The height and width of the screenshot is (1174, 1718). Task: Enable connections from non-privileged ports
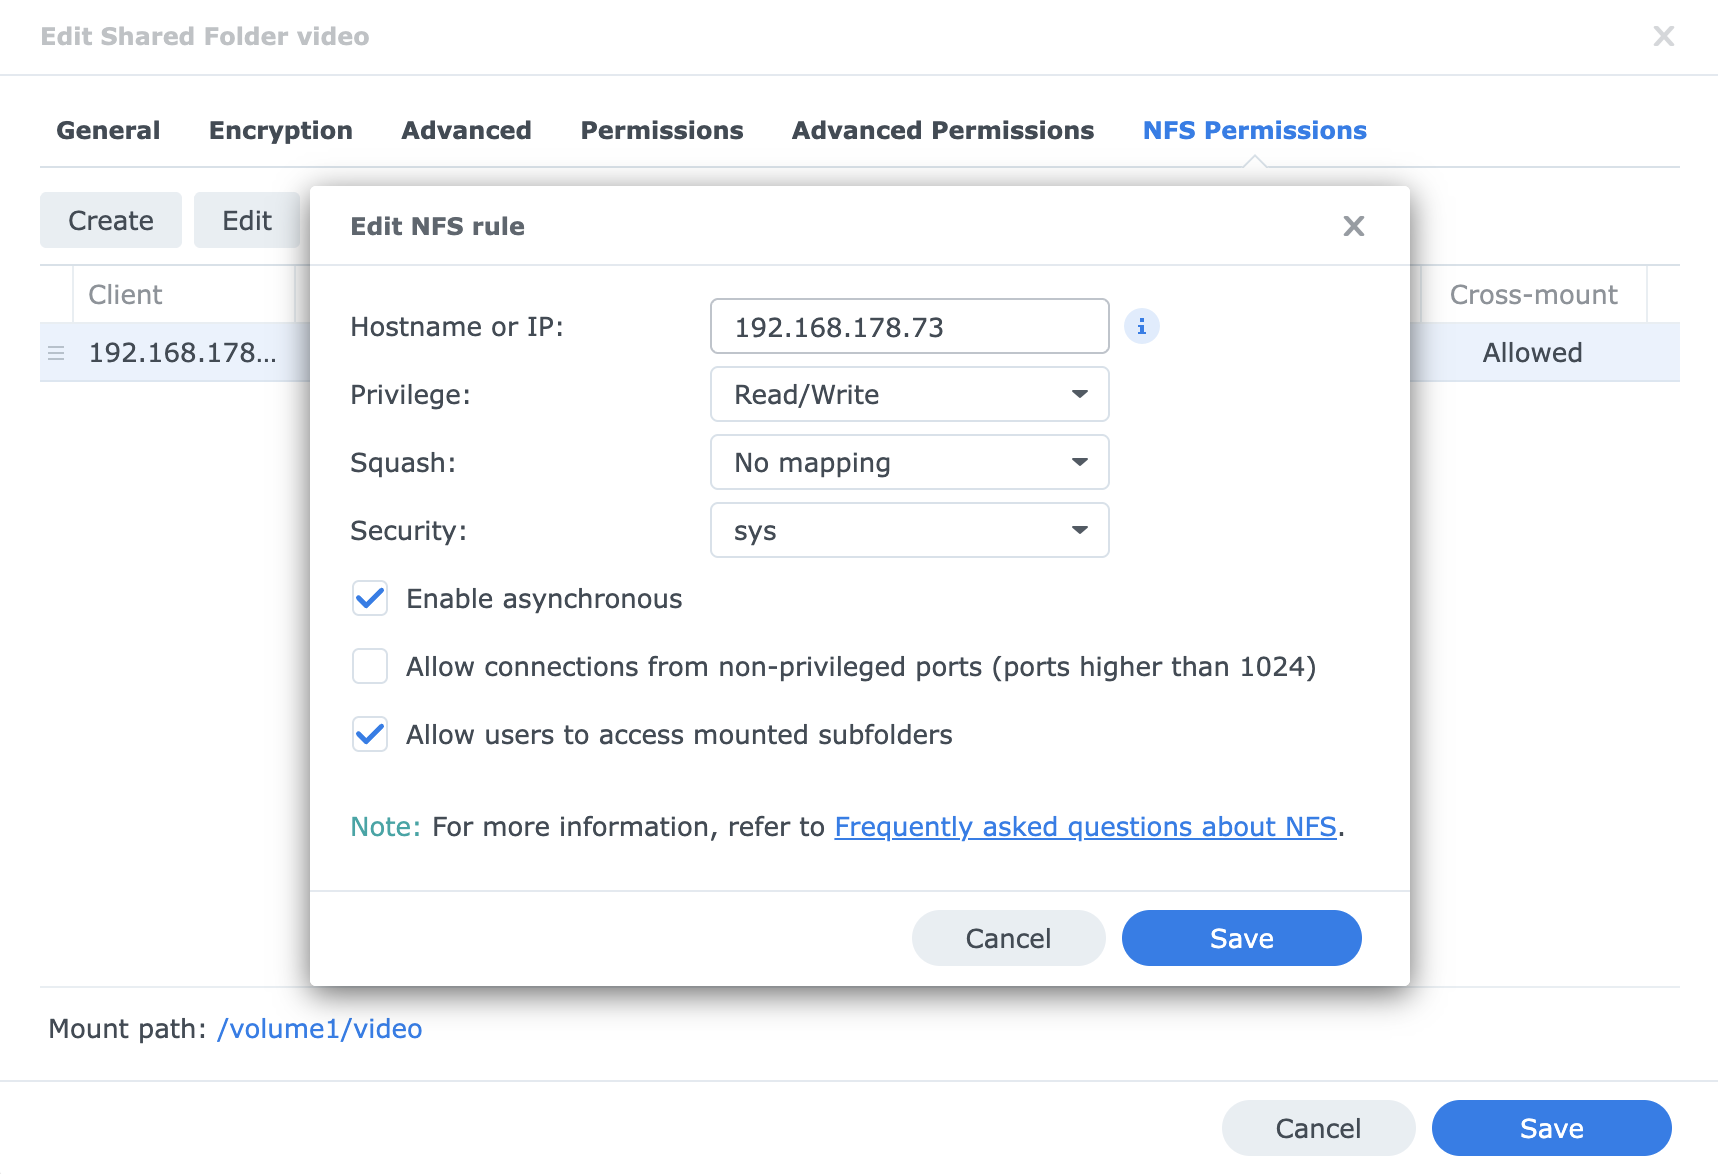point(369,666)
